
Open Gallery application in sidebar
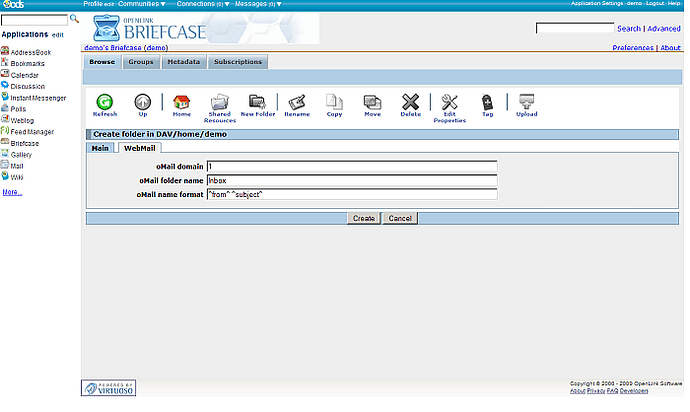click(x=21, y=154)
